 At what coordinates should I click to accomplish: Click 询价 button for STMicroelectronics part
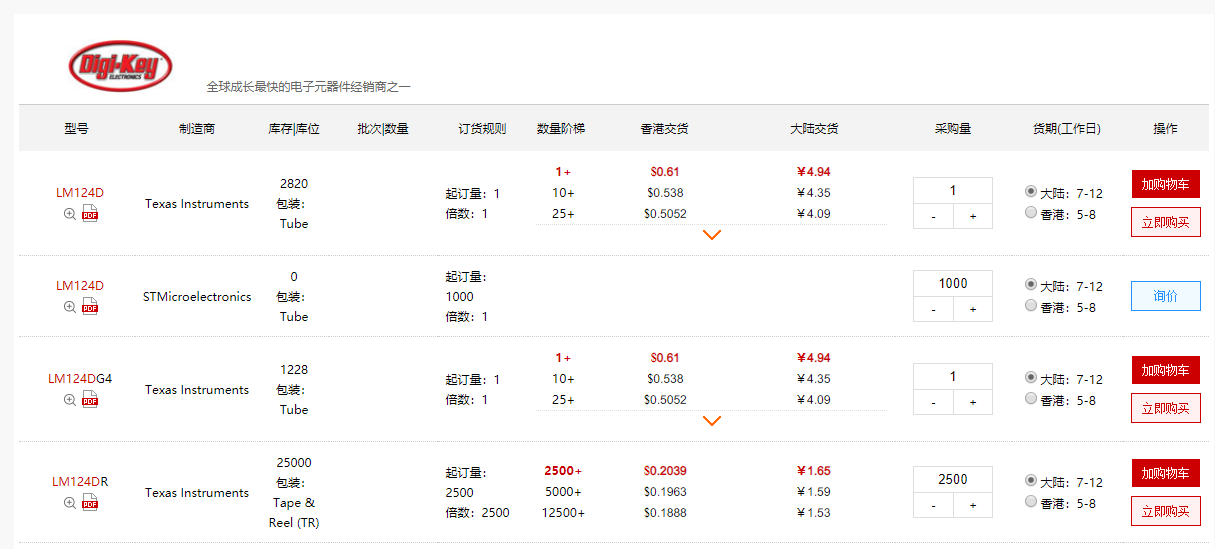[x=1165, y=296]
